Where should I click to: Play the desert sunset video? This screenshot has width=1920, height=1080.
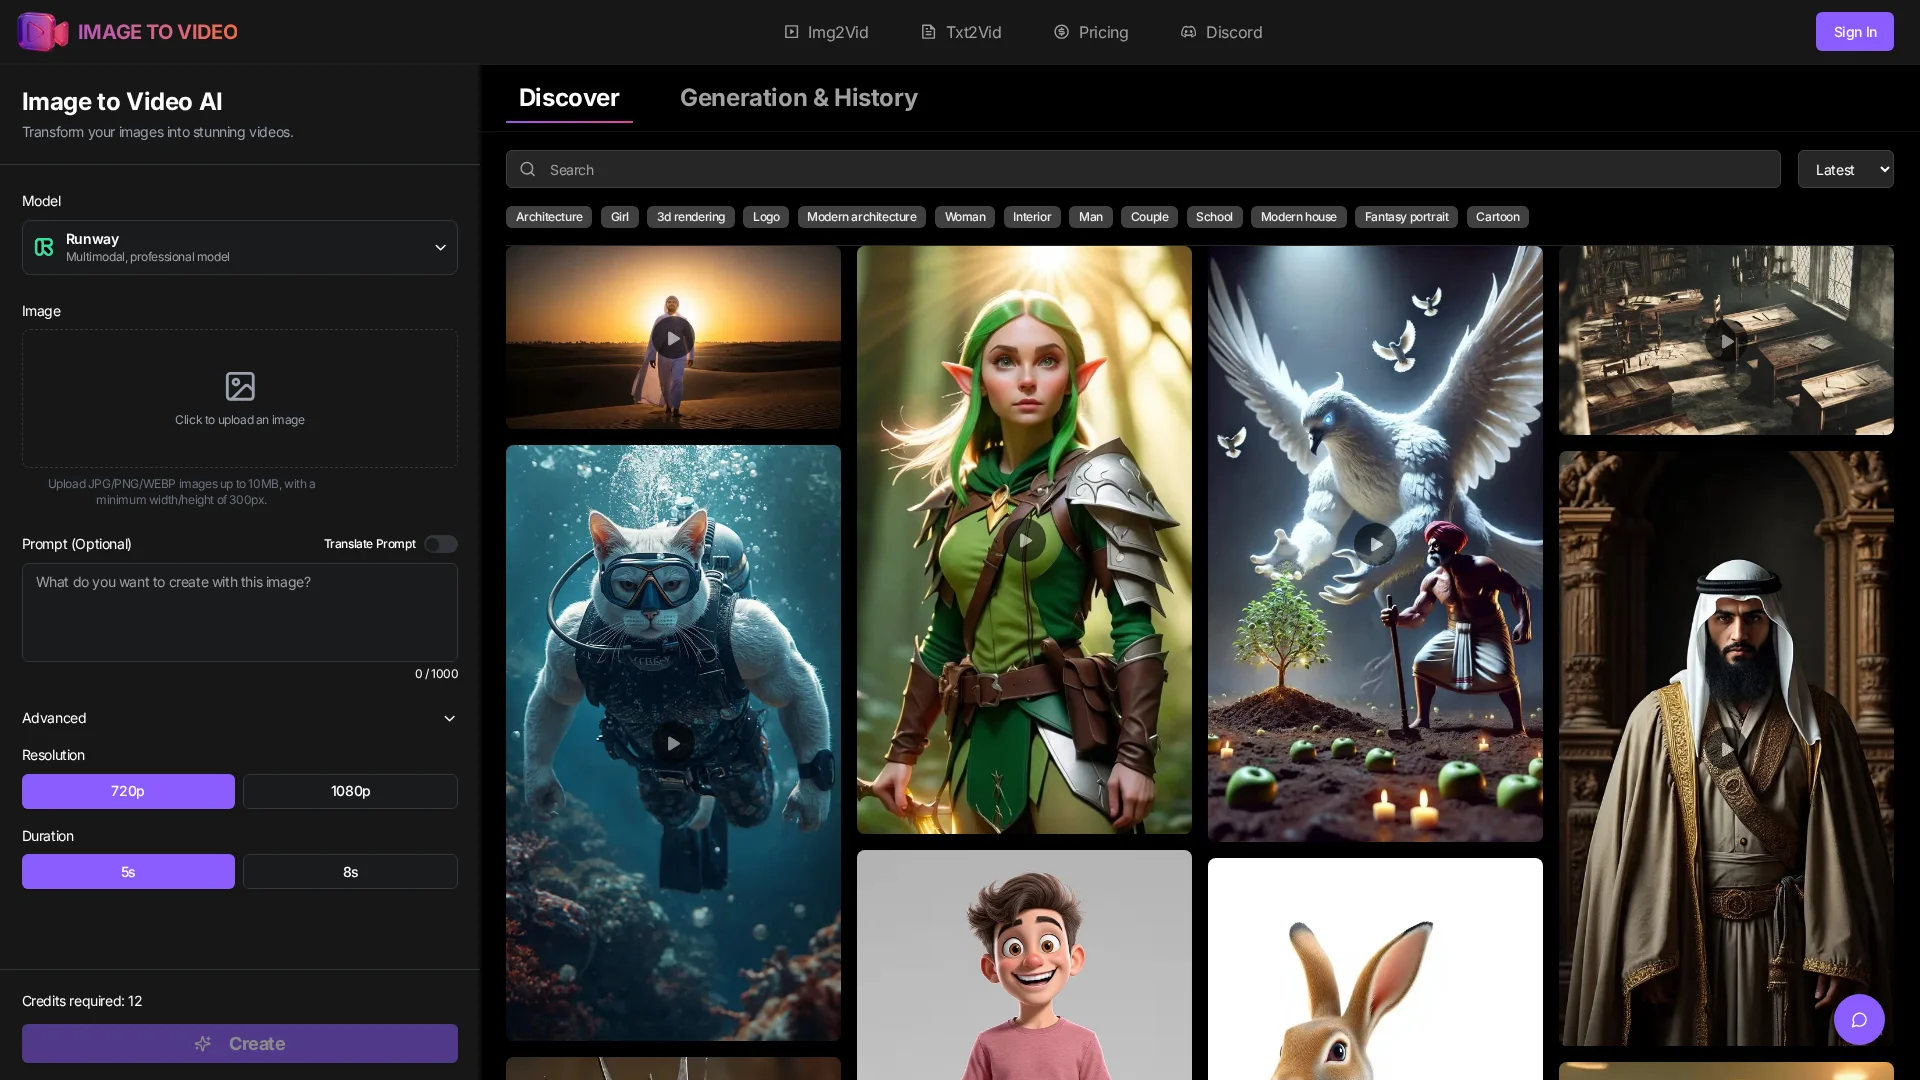tap(673, 338)
